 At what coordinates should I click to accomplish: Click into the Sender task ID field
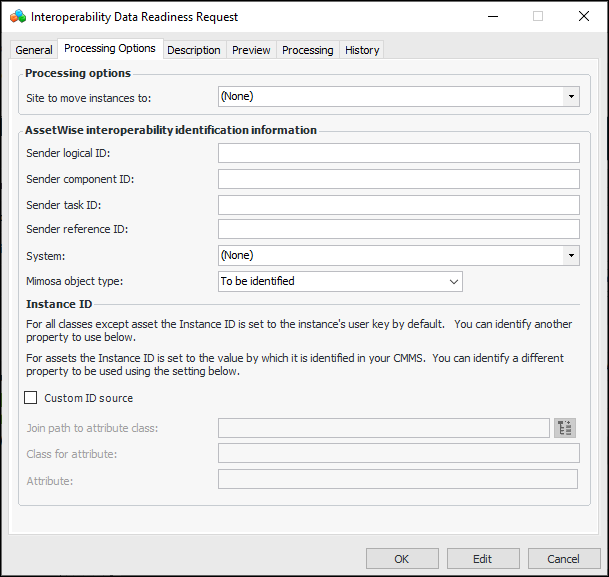(x=398, y=205)
